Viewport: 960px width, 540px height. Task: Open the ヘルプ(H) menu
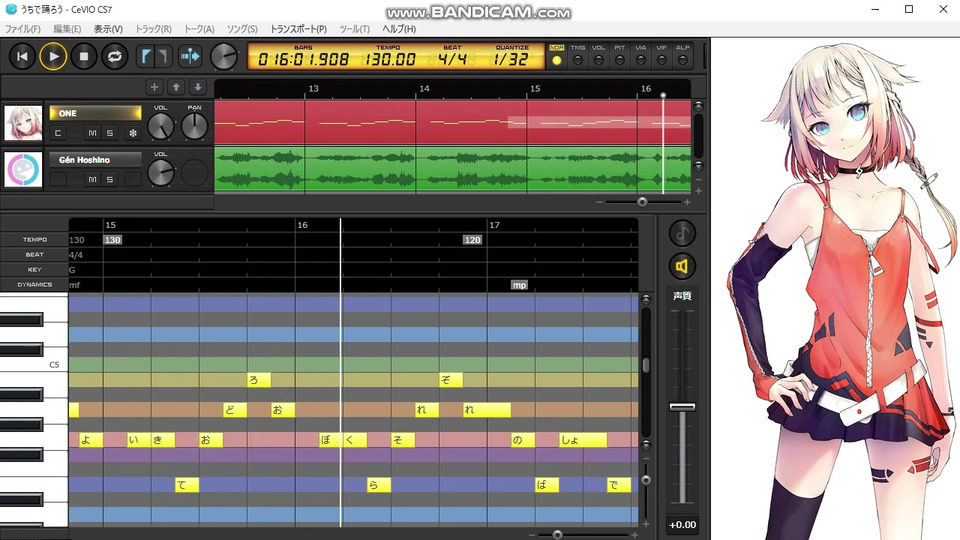coord(399,29)
